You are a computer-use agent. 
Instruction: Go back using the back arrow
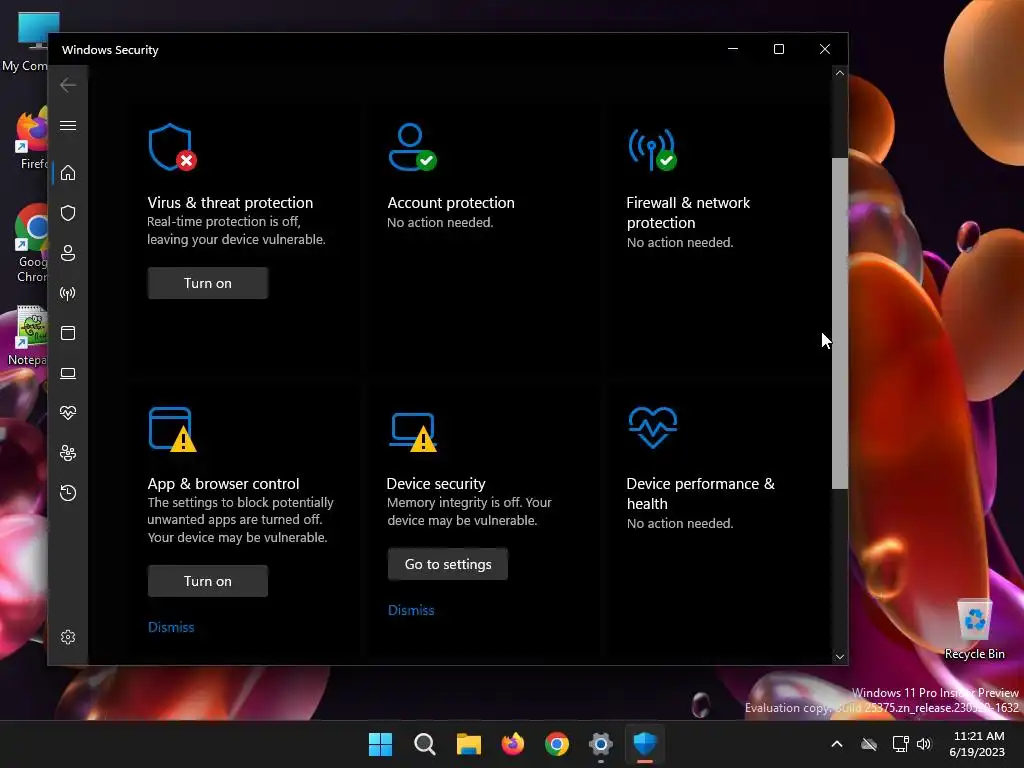[68, 85]
